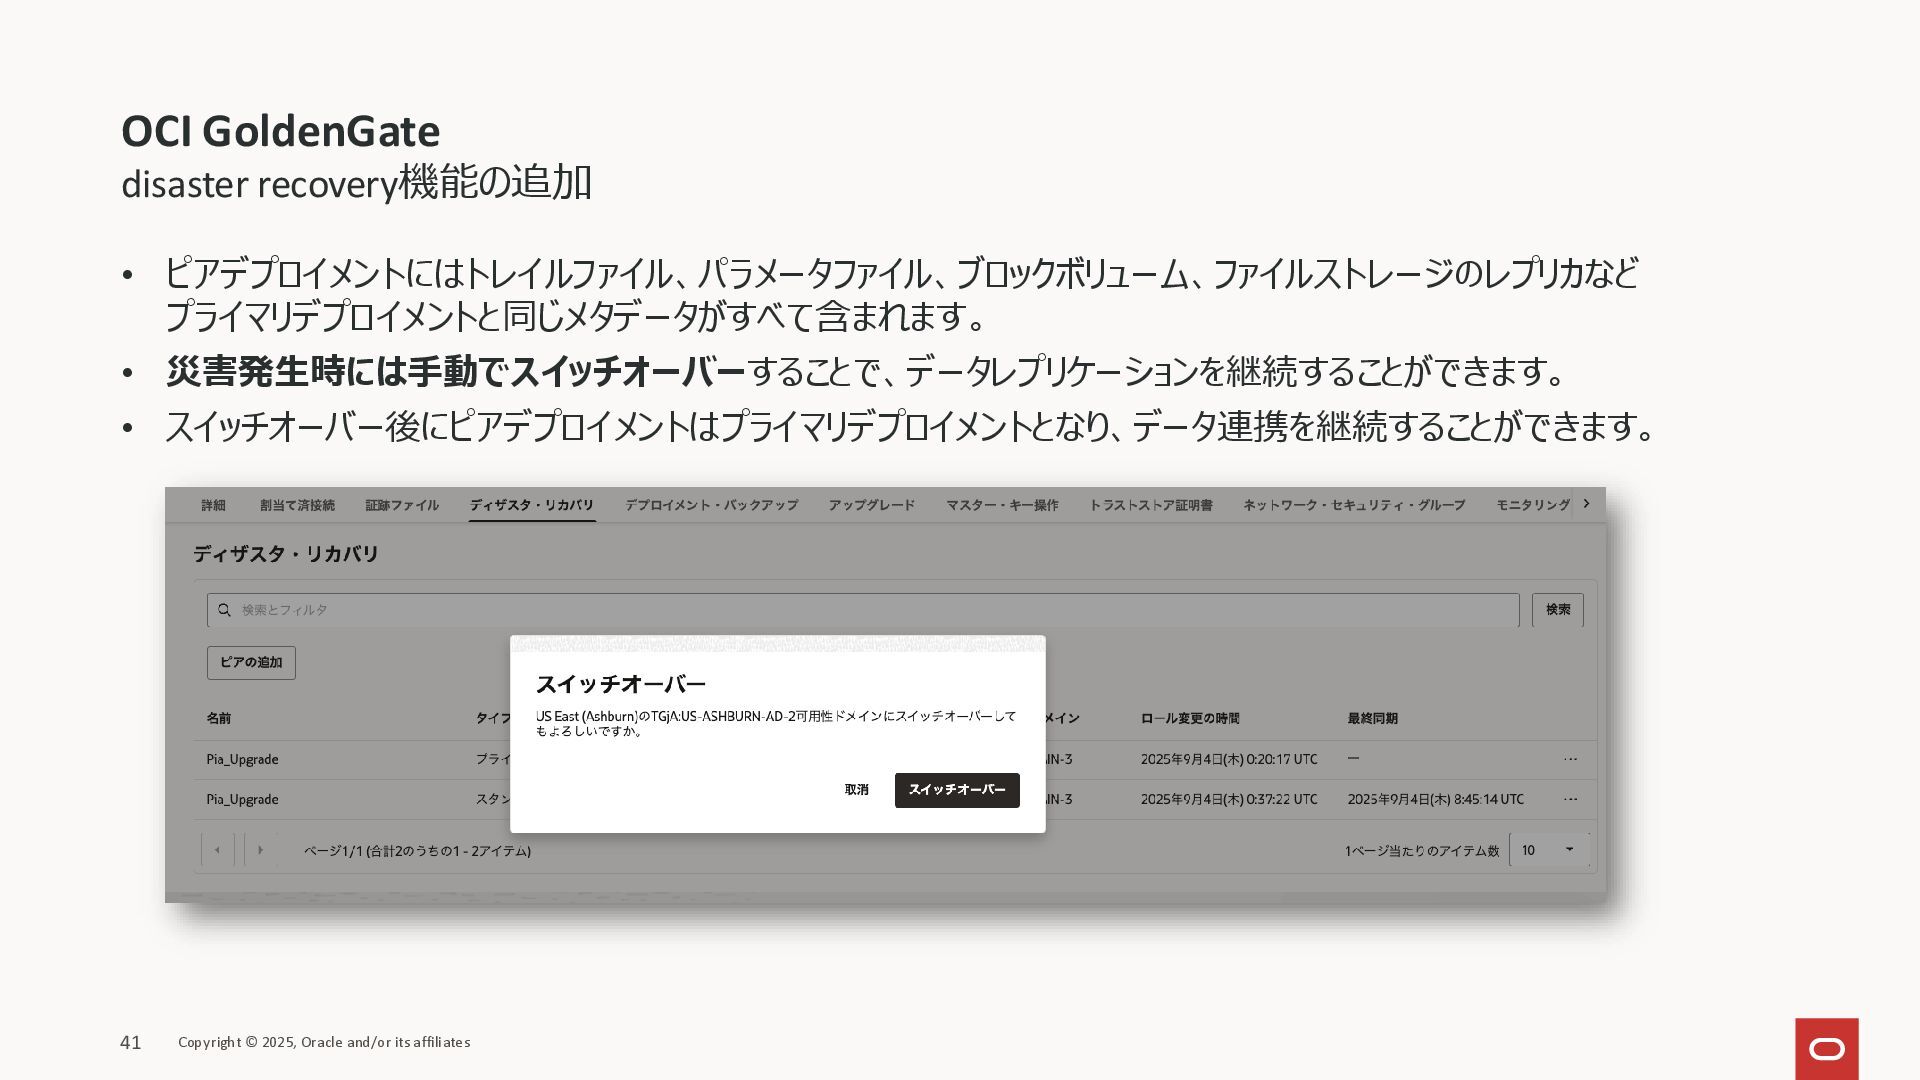Click the page summary ページ1/1 text

[x=417, y=851]
